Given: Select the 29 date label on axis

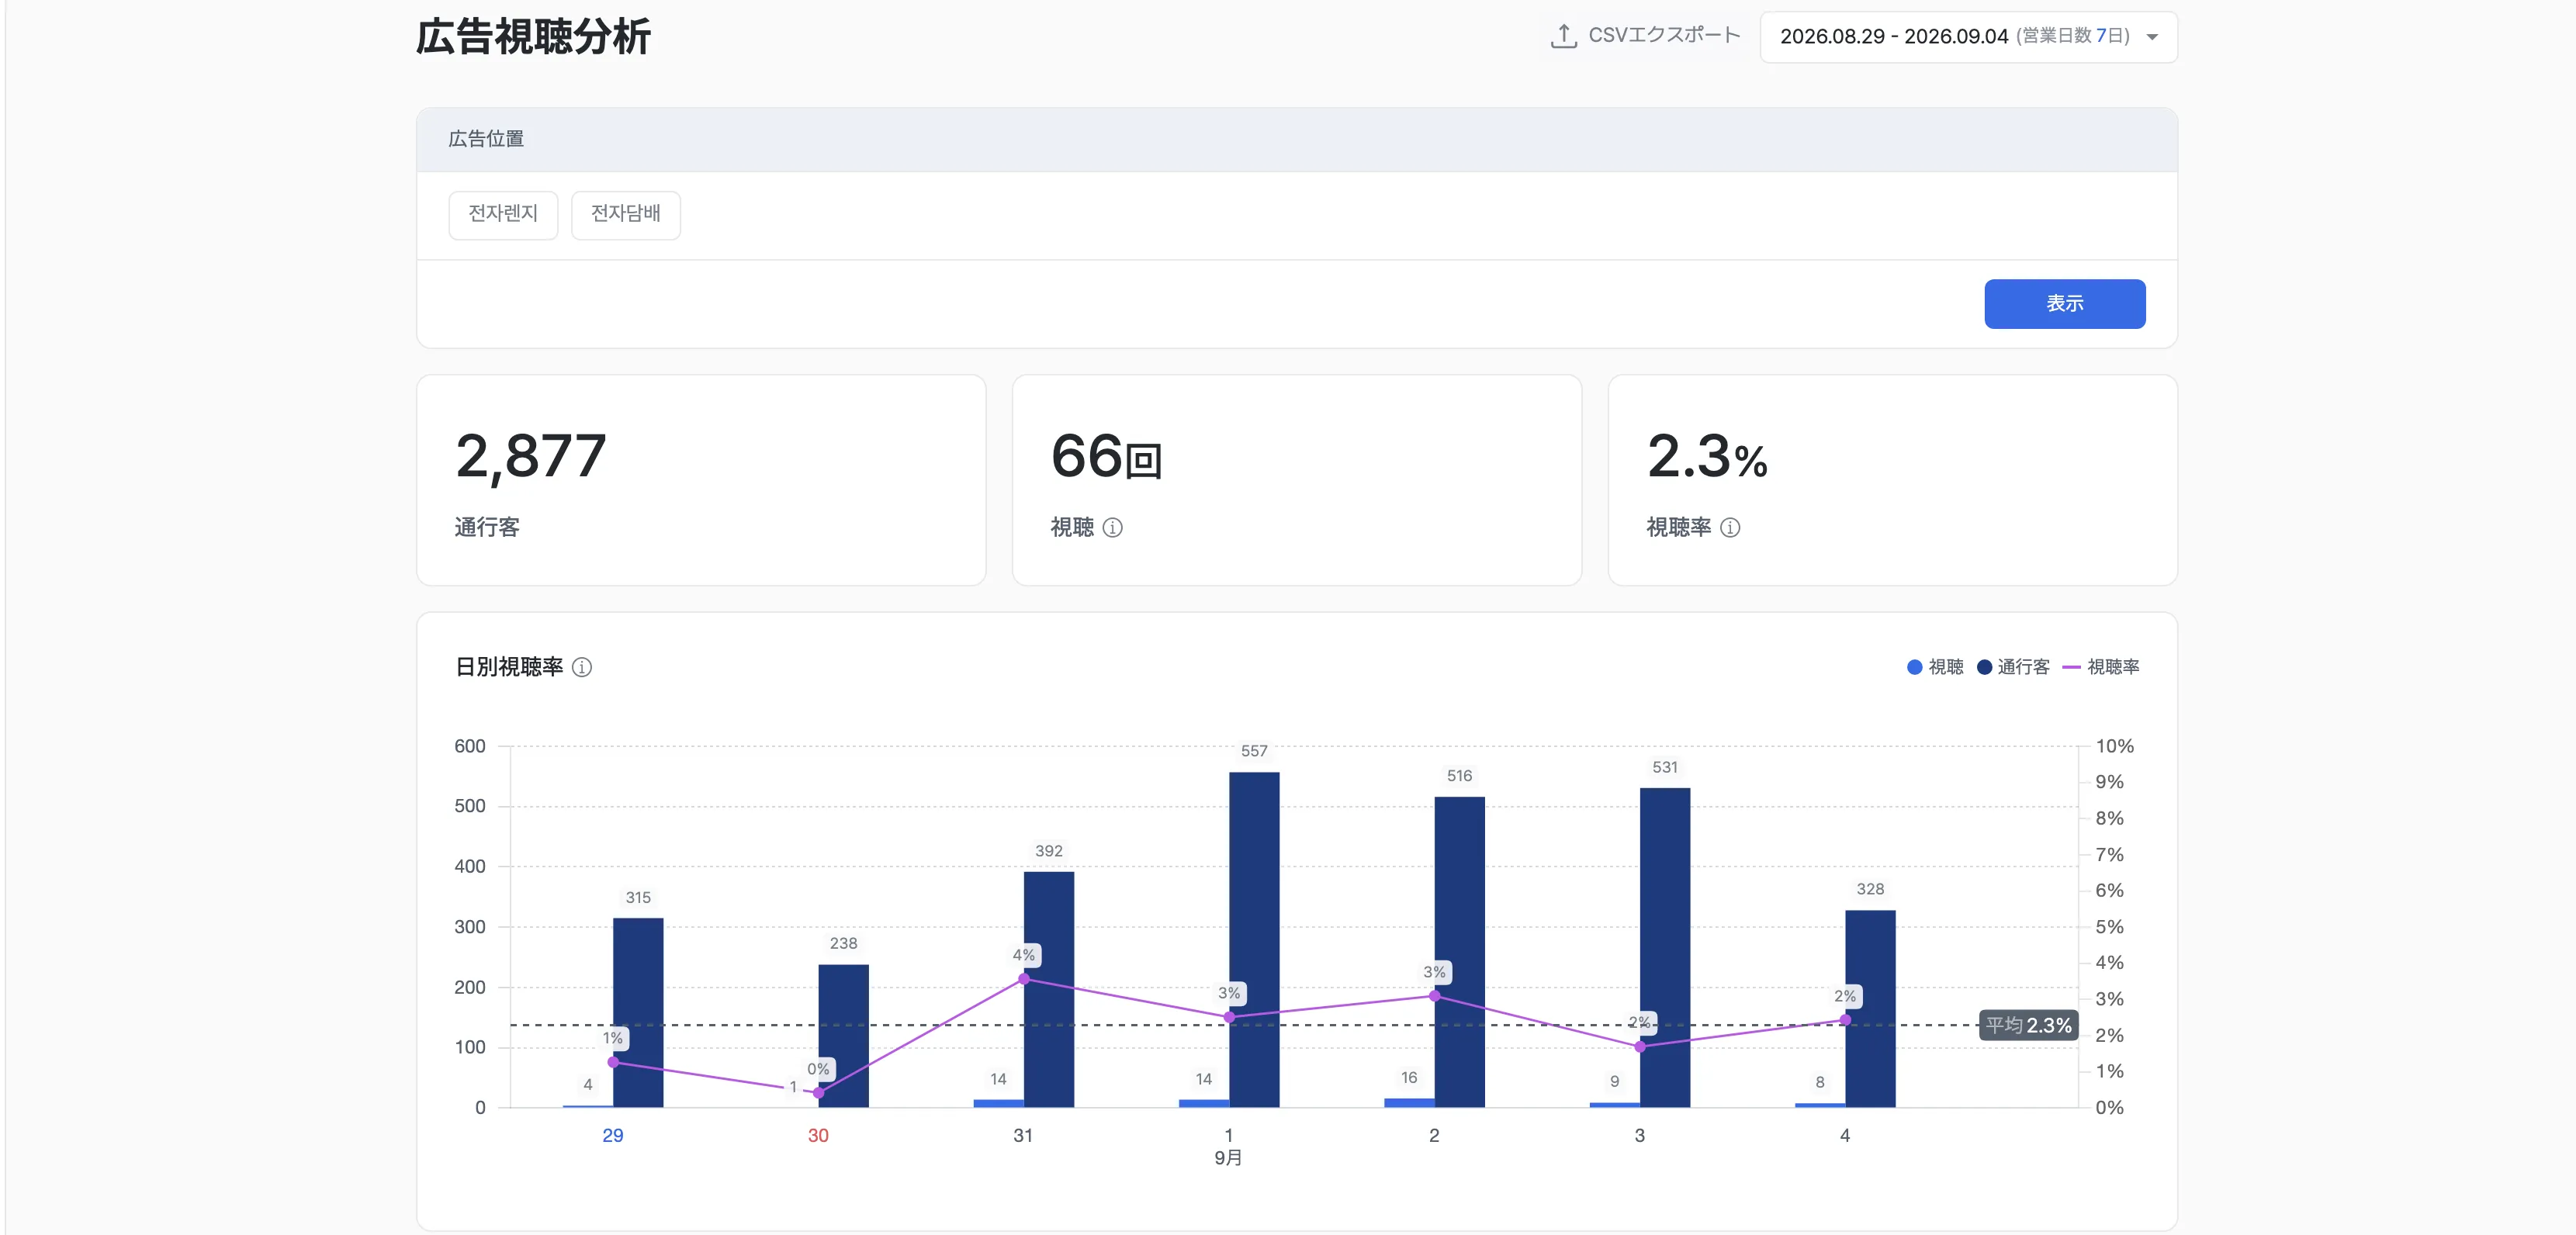Looking at the screenshot, I should click(x=612, y=1135).
